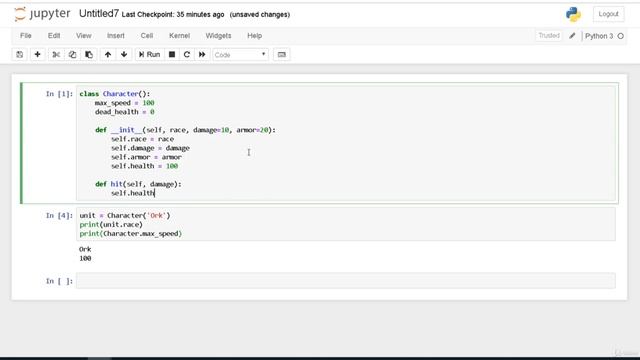Open the Cell menu

pos(147,36)
